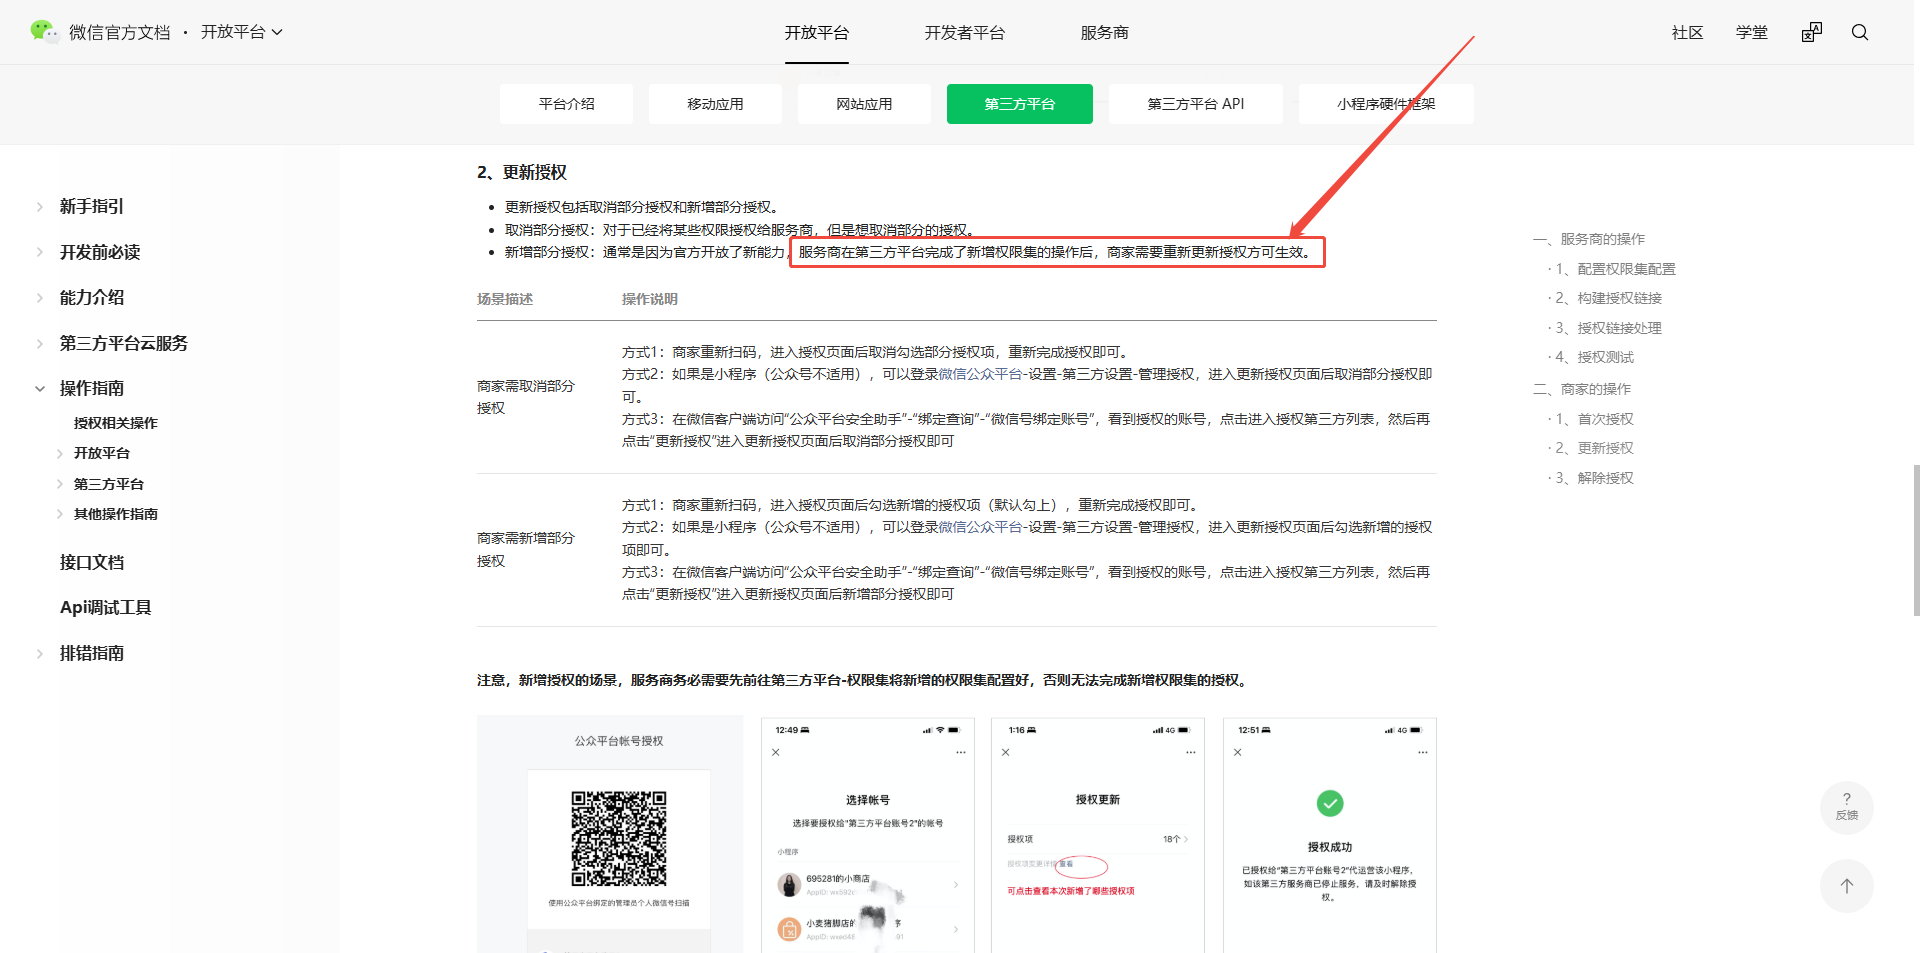
Task: Select the 第三方平台 API category tab
Action: click(x=1196, y=104)
